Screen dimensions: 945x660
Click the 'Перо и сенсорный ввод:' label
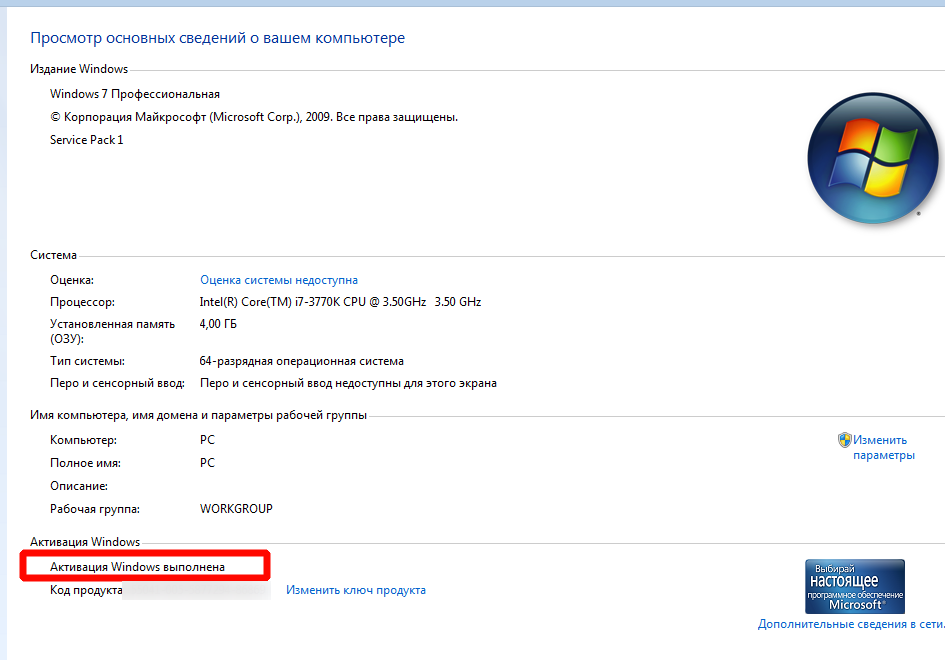click(x=118, y=383)
